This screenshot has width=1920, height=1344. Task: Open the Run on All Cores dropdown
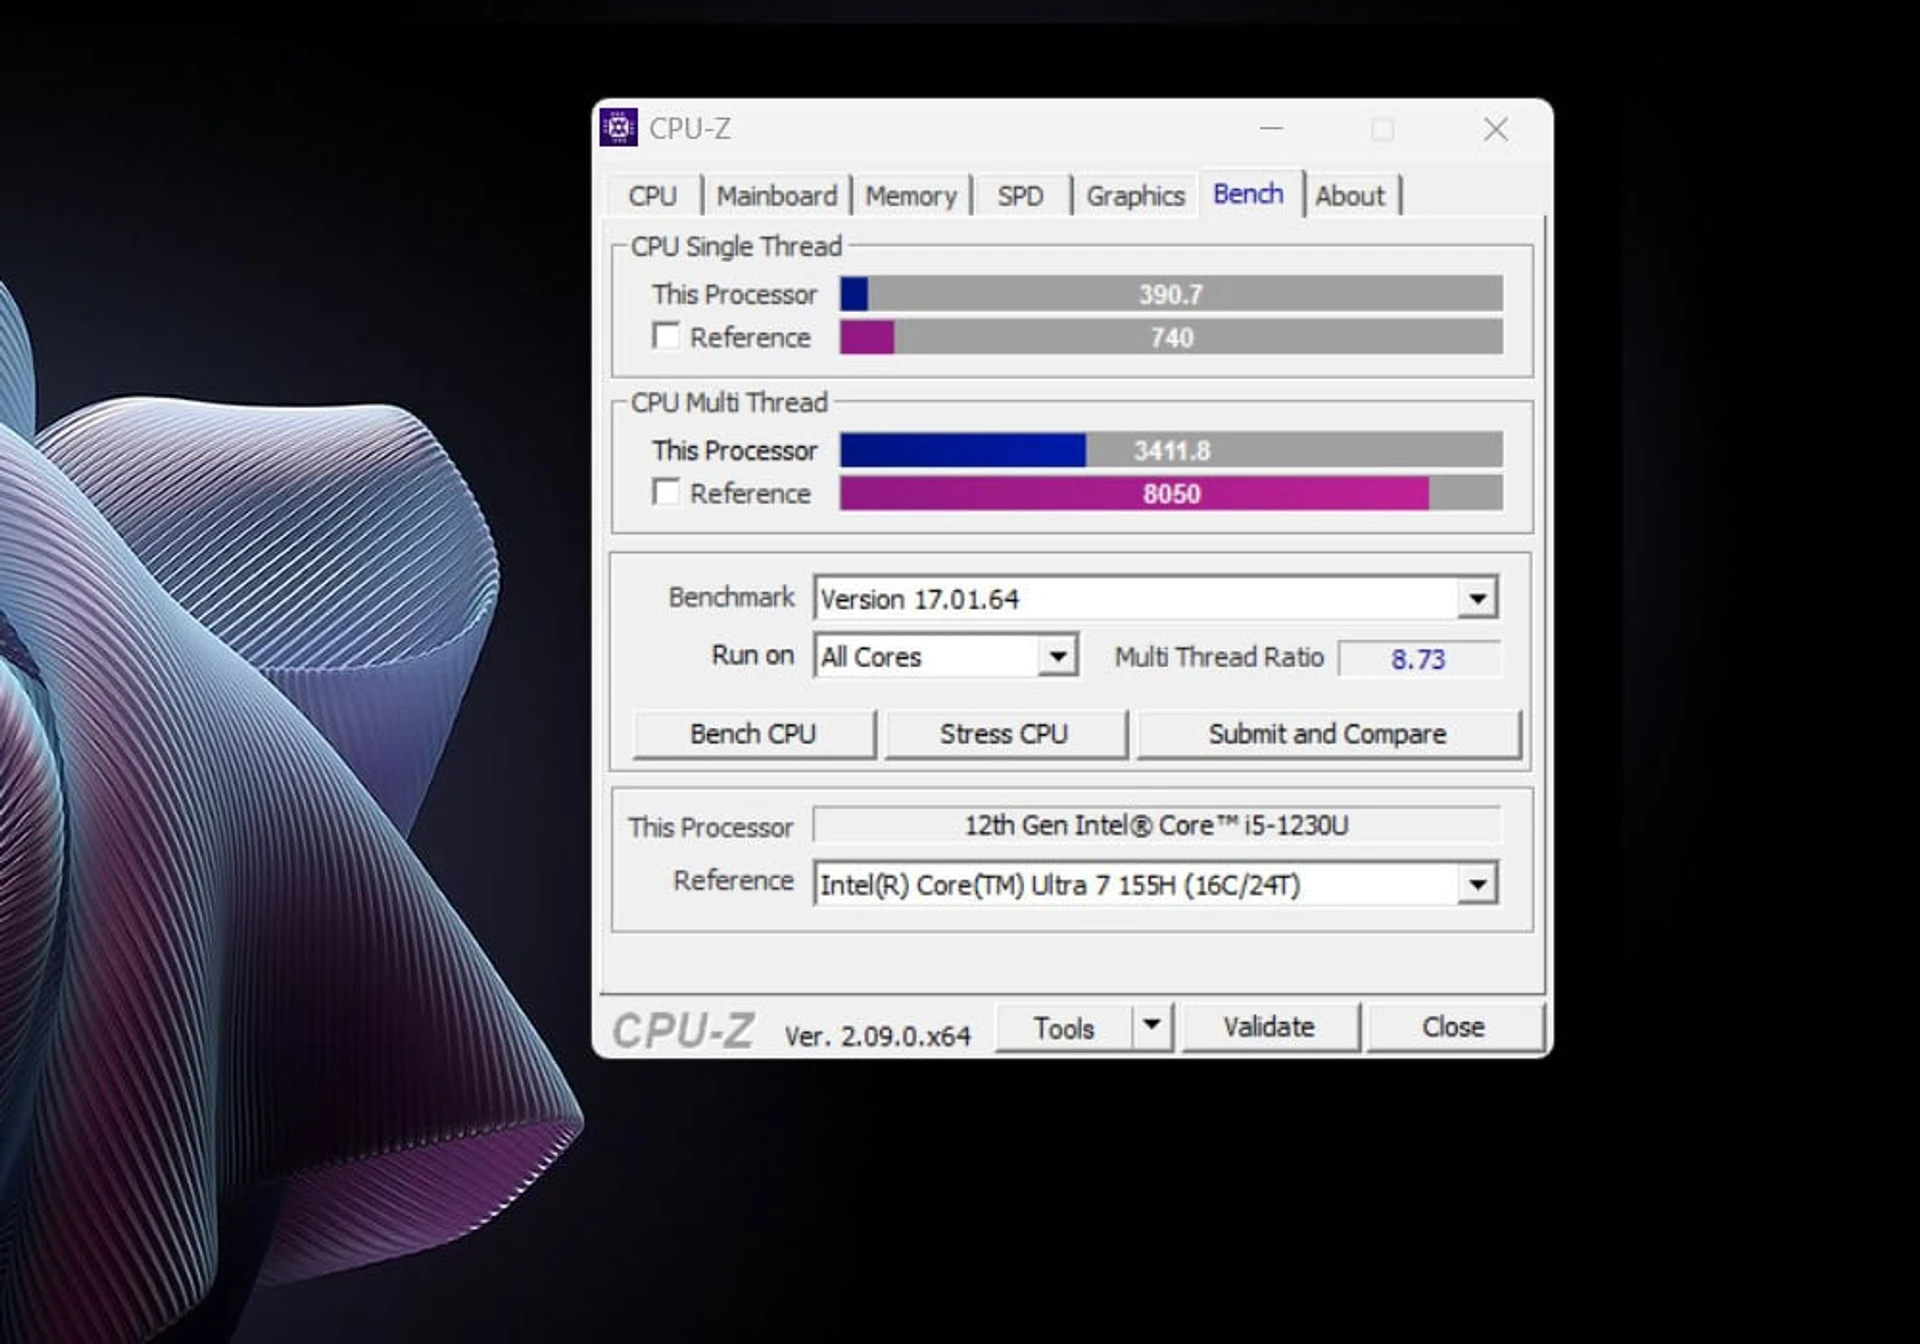1057,657
